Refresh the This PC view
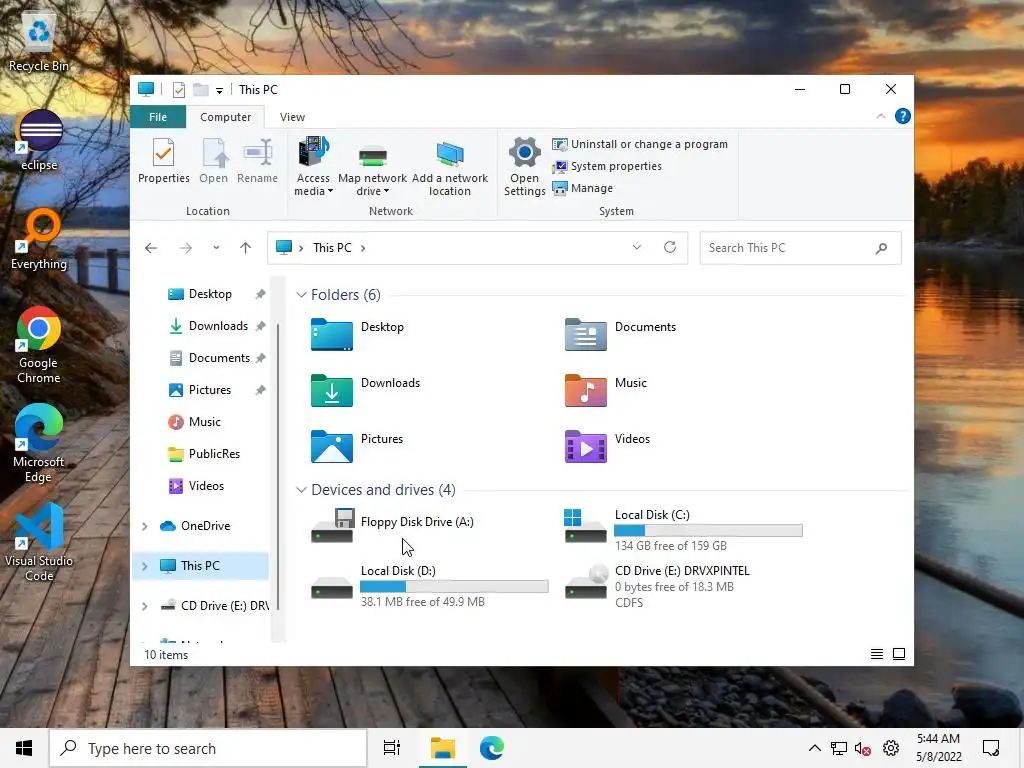 (x=669, y=248)
